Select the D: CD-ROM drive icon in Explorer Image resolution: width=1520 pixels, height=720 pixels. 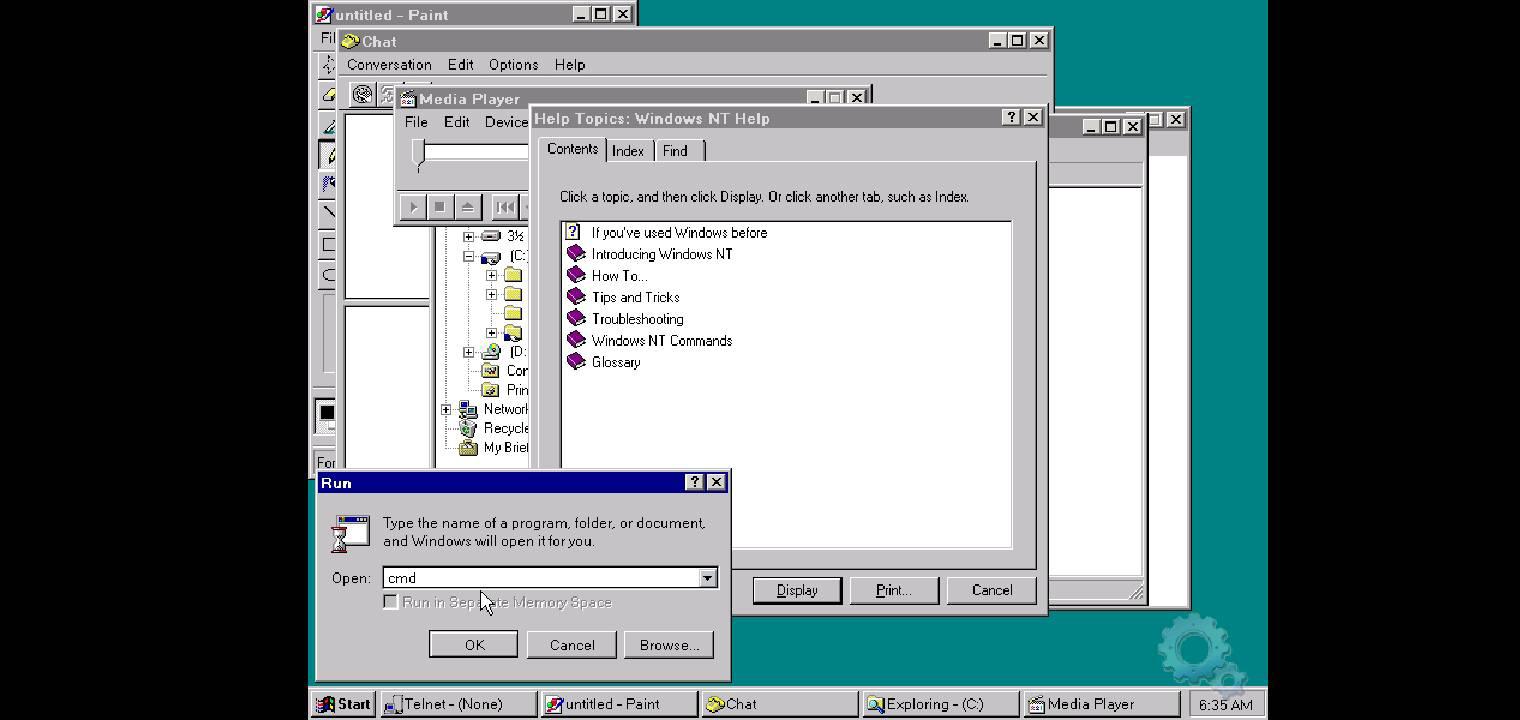(491, 352)
